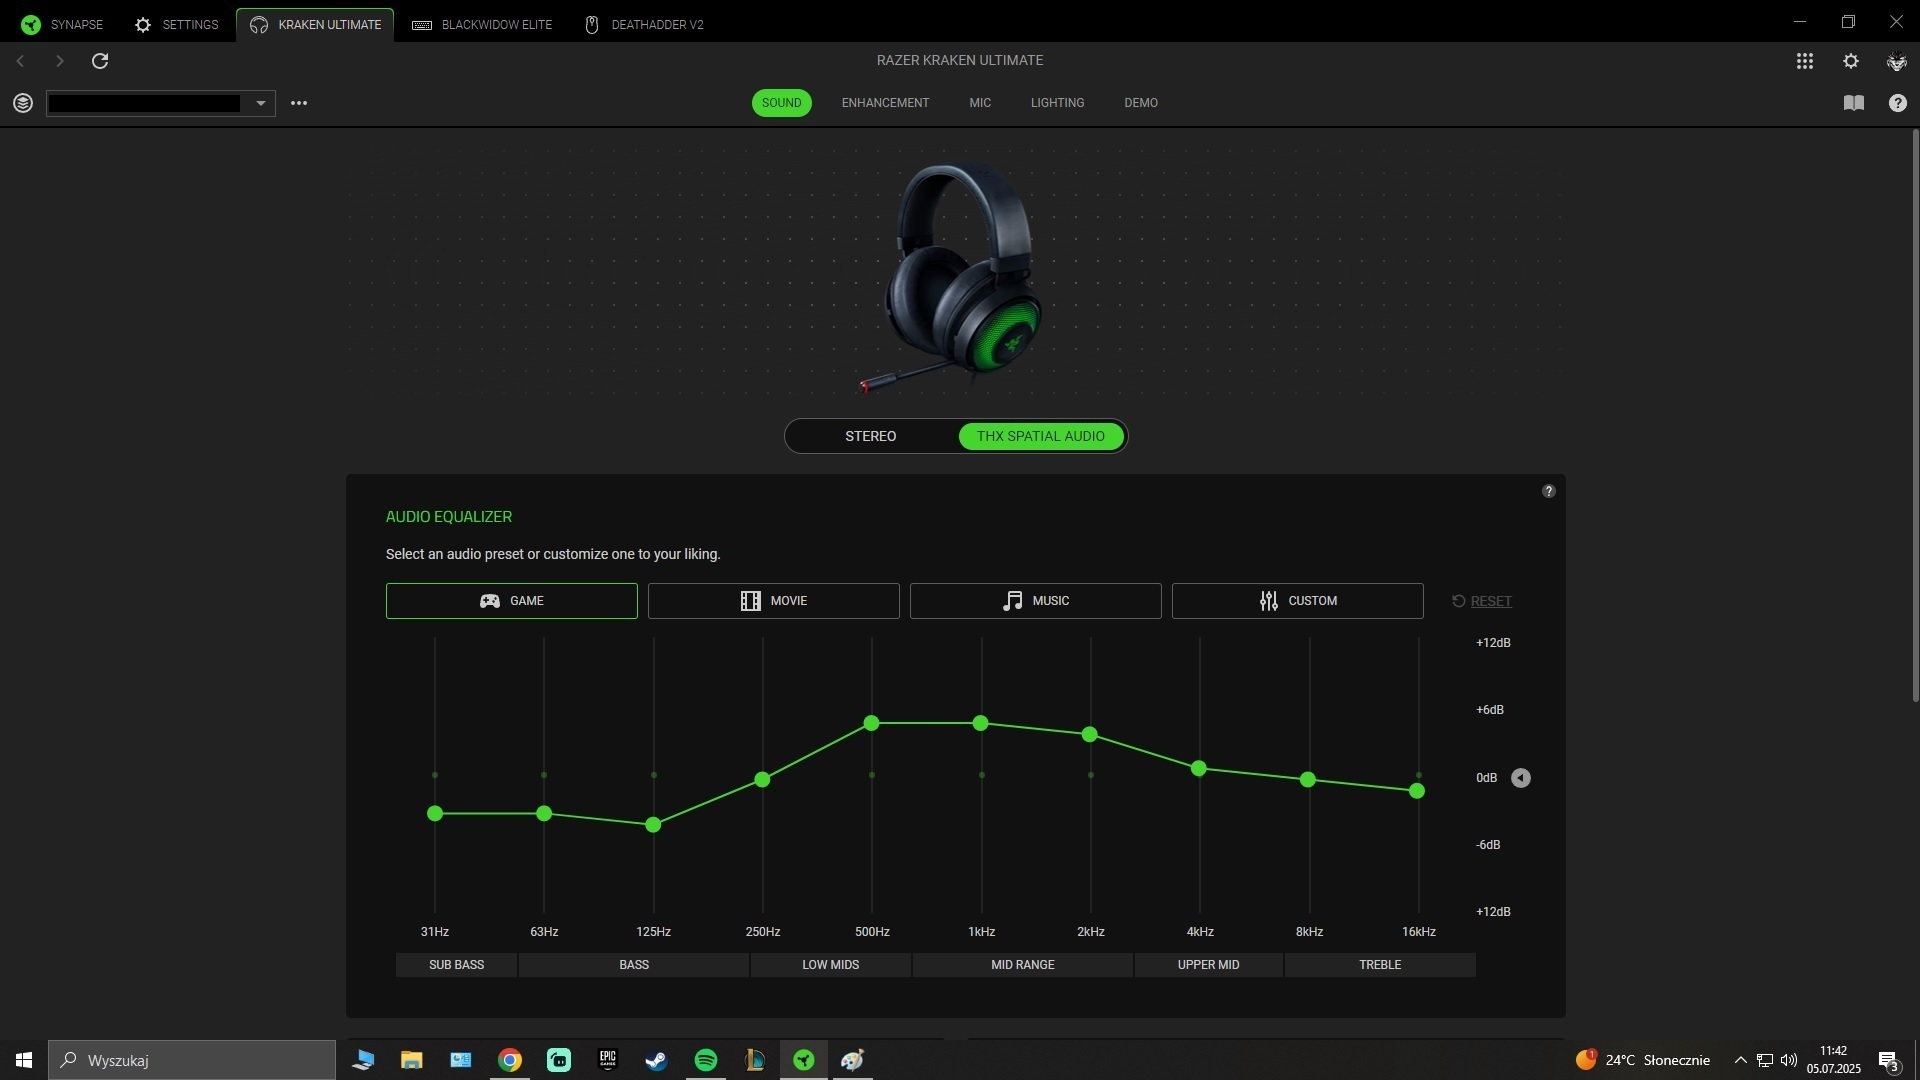Click the 0dB arrow marker
This screenshot has width=1920, height=1080.
click(1520, 778)
